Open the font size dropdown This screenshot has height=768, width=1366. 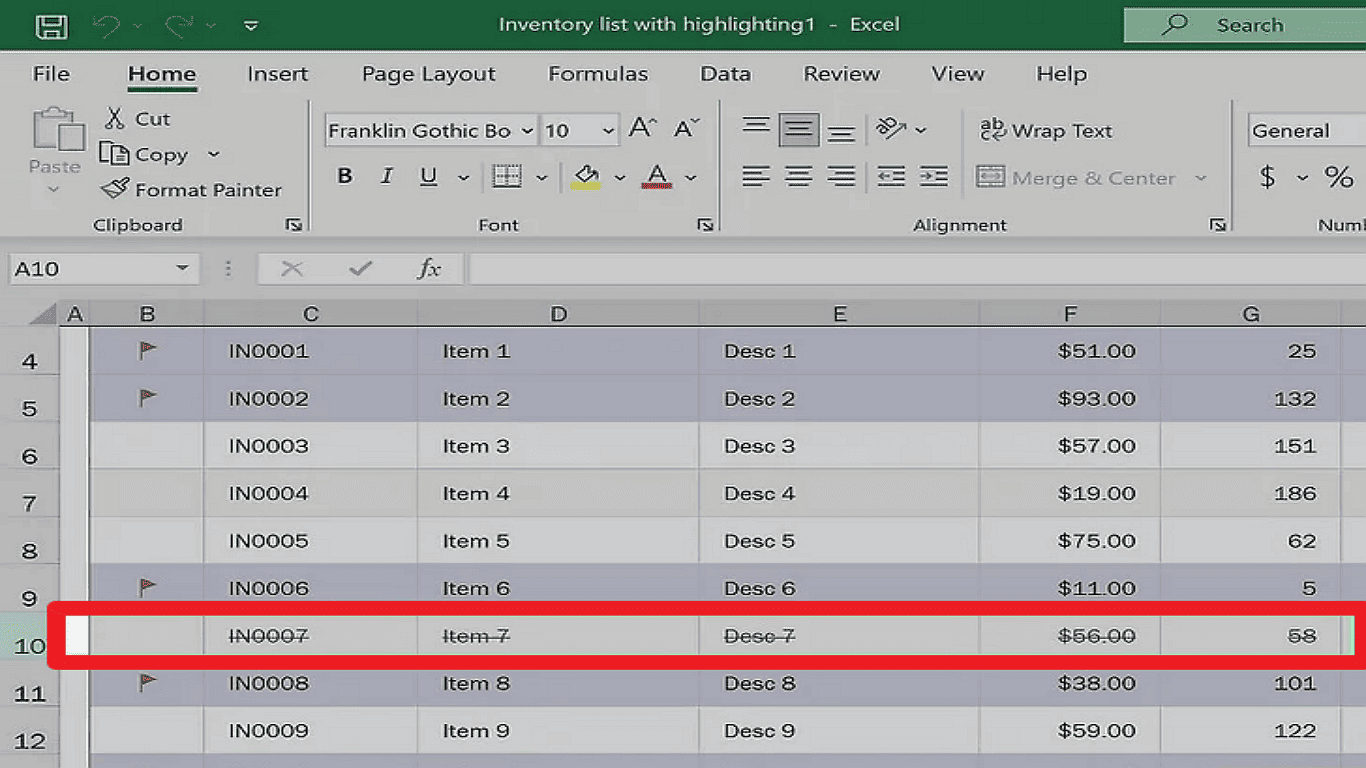click(x=608, y=131)
